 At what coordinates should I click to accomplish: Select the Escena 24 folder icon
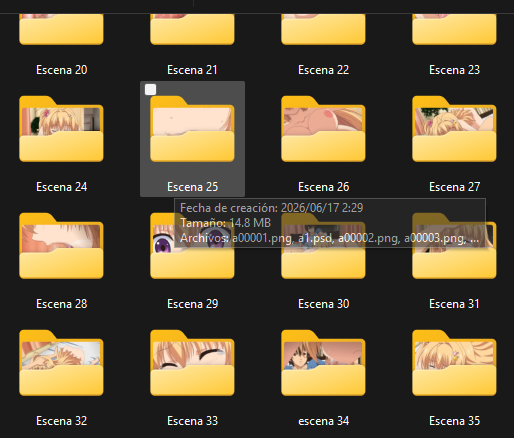tap(61, 129)
